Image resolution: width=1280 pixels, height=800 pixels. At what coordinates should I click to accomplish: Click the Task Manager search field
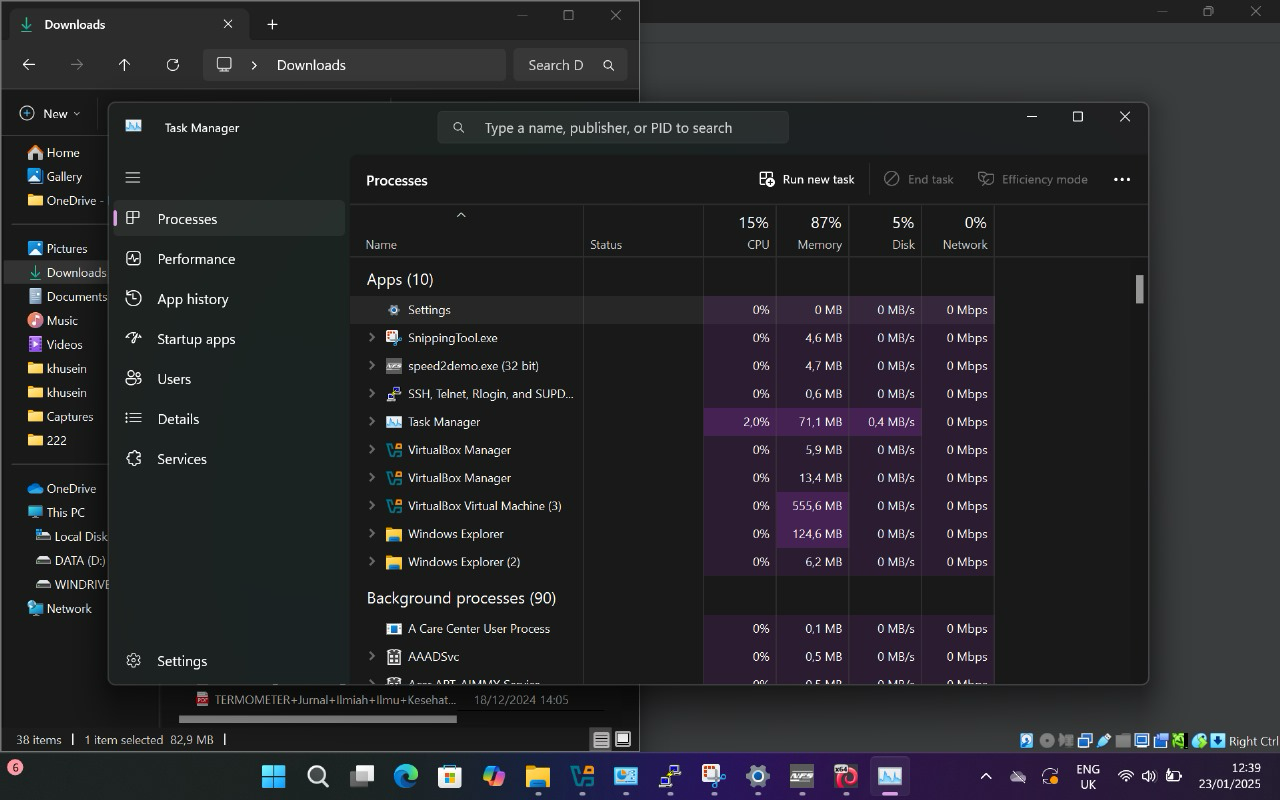click(612, 128)
